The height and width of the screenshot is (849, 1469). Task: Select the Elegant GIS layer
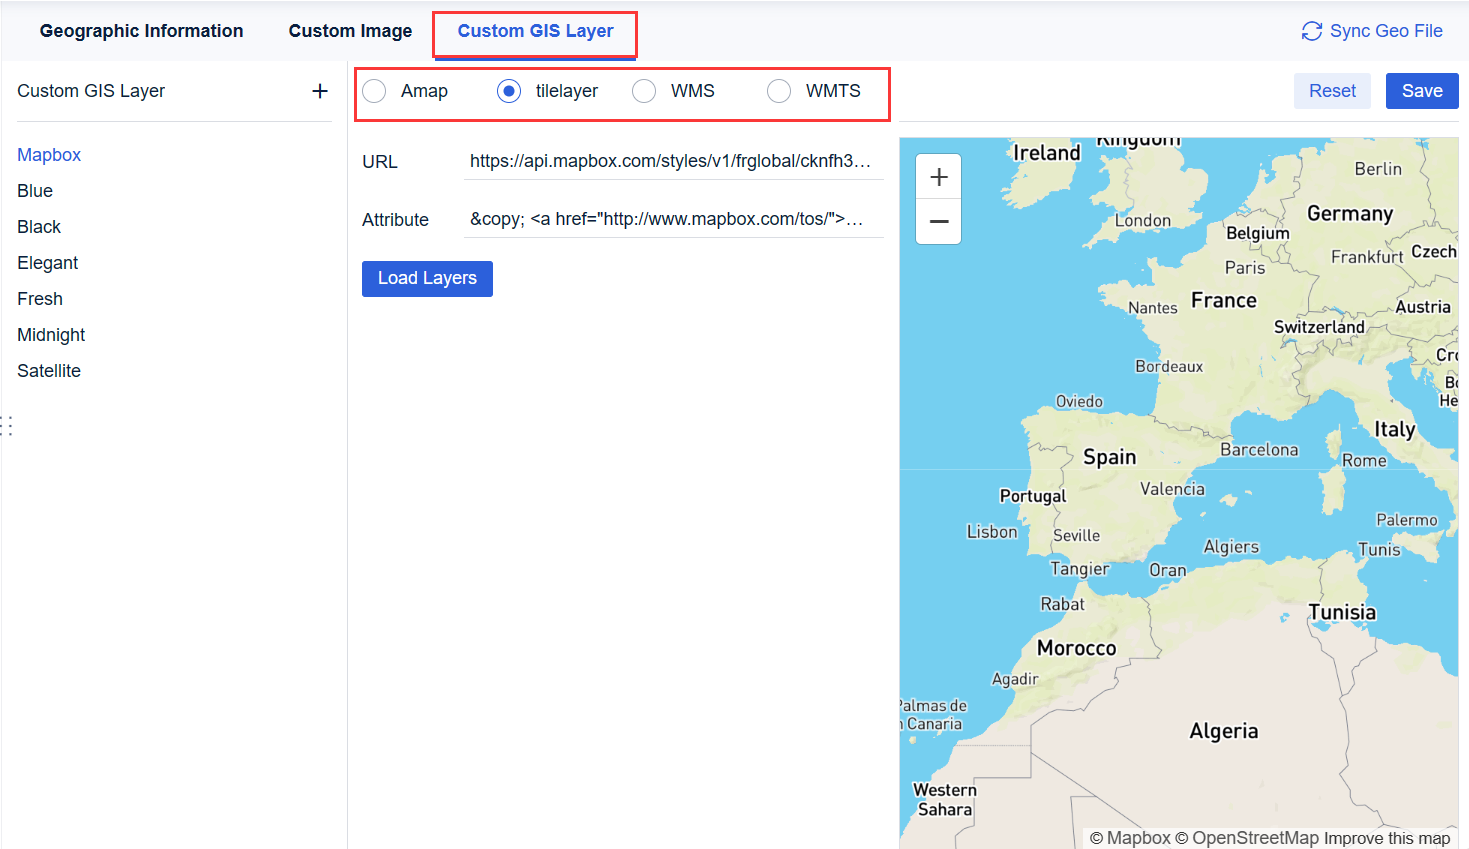[x=47, y=262]
